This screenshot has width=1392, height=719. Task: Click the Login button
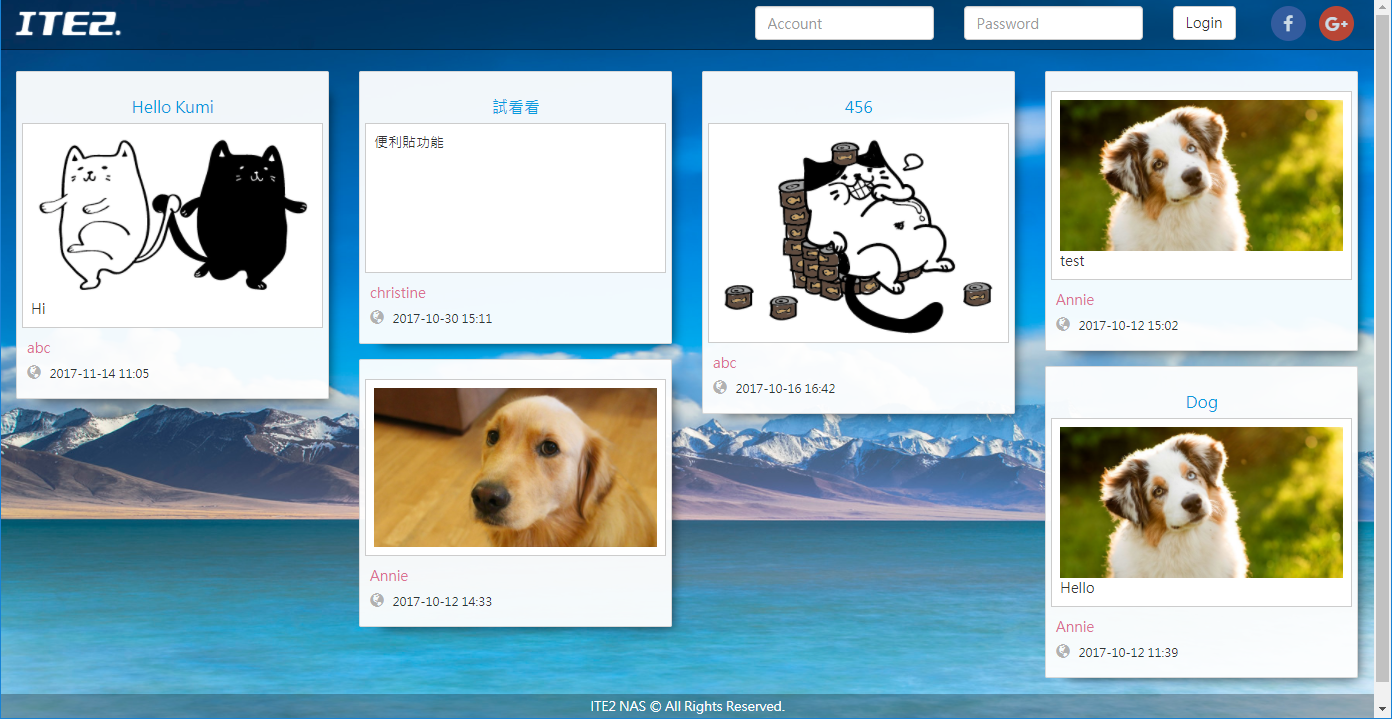pyautogui.click(x=1204, y=23)
